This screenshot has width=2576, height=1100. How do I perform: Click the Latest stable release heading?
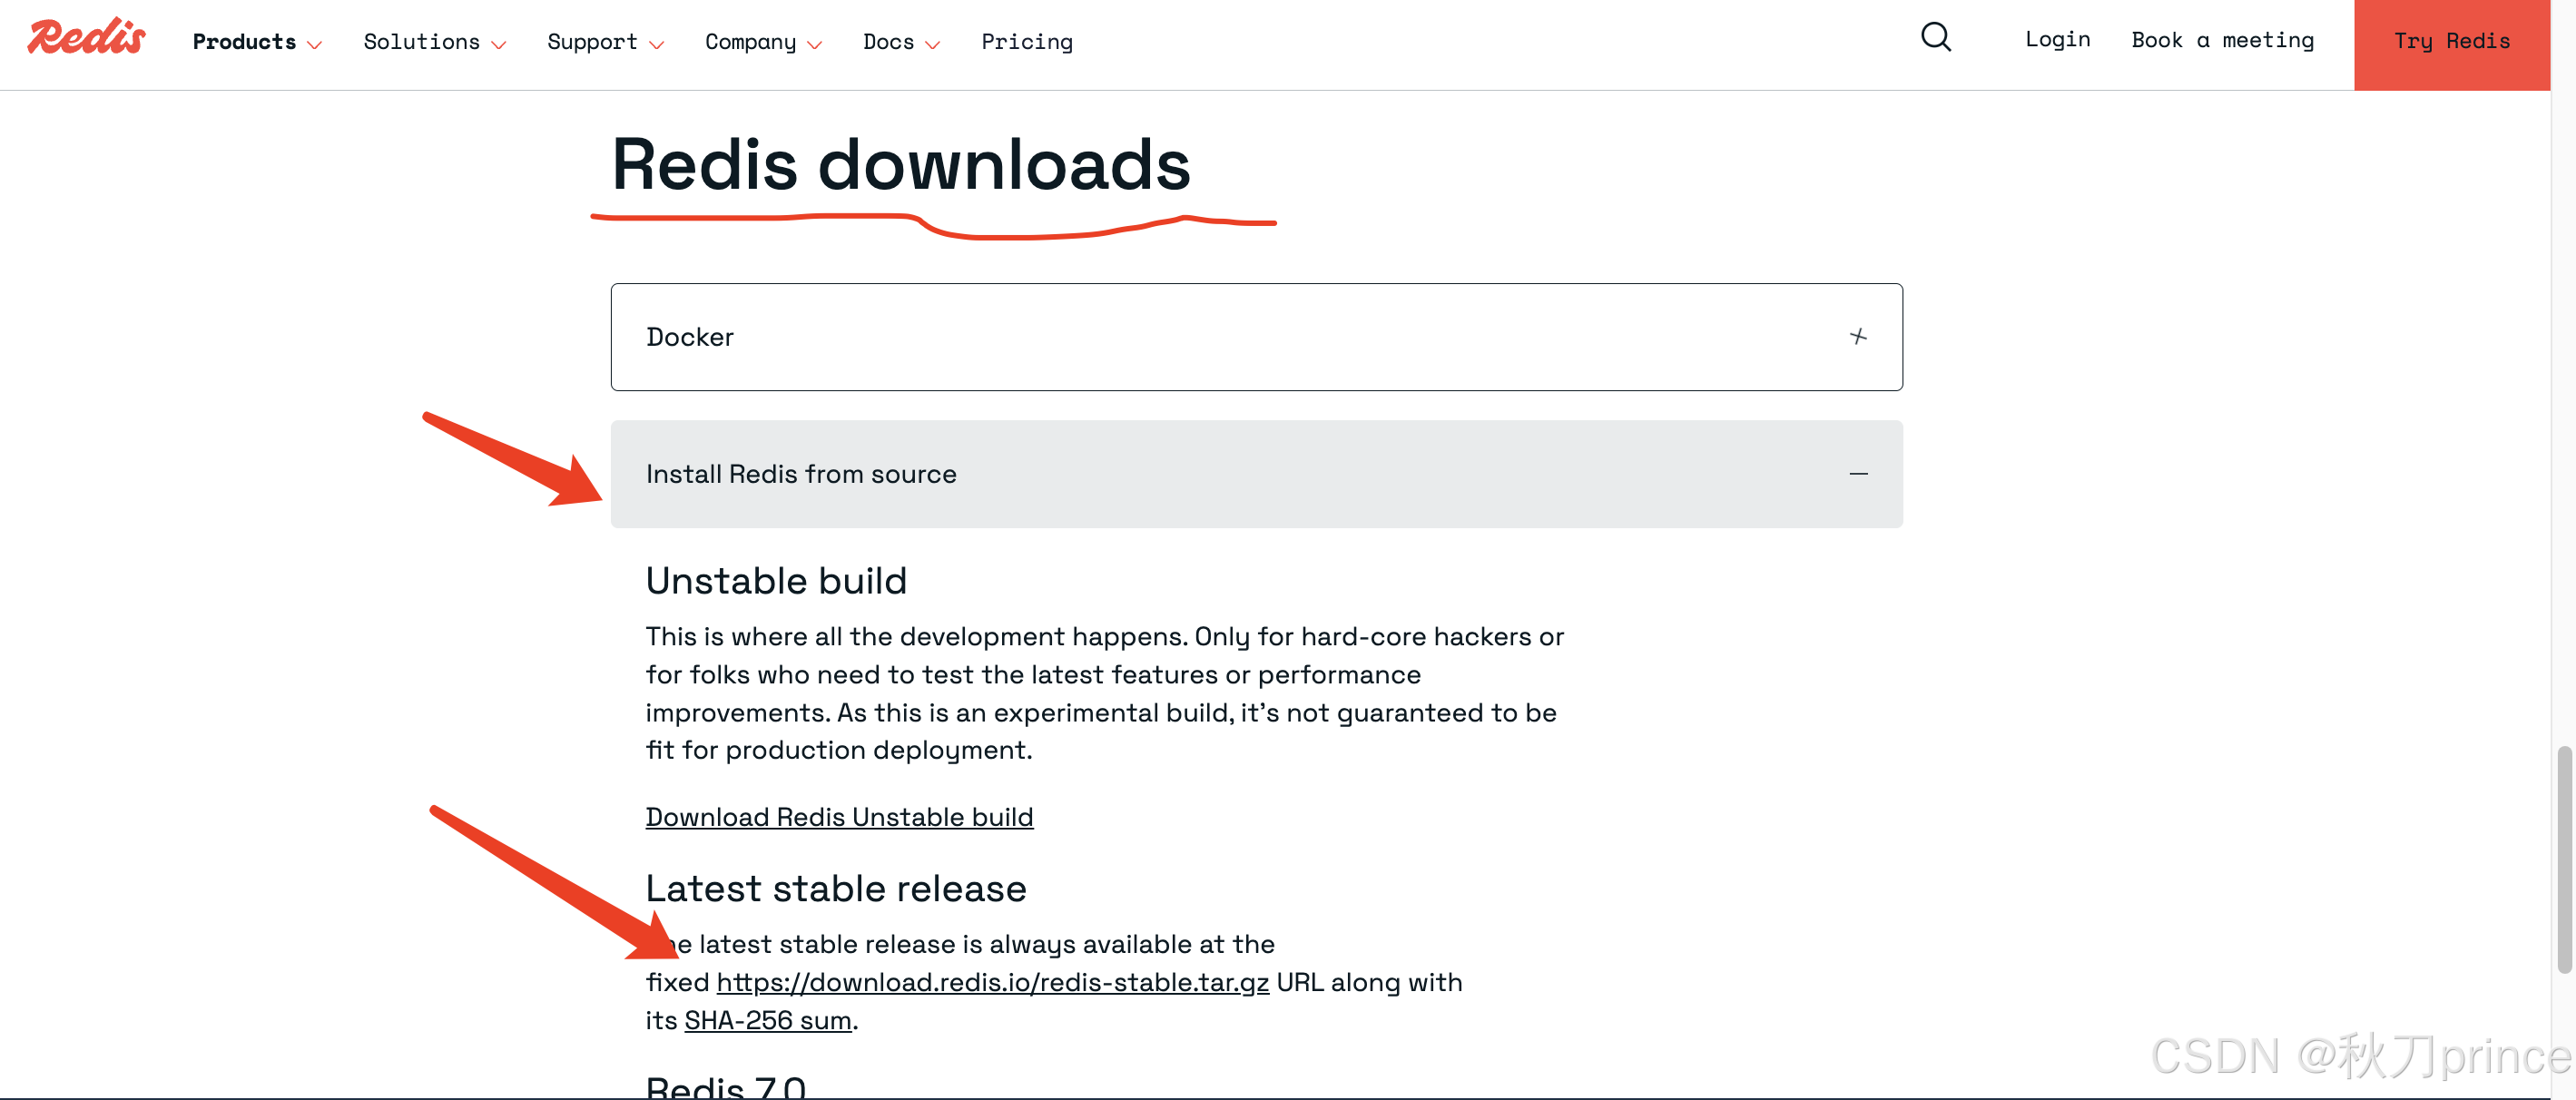(x=836, y=888)
